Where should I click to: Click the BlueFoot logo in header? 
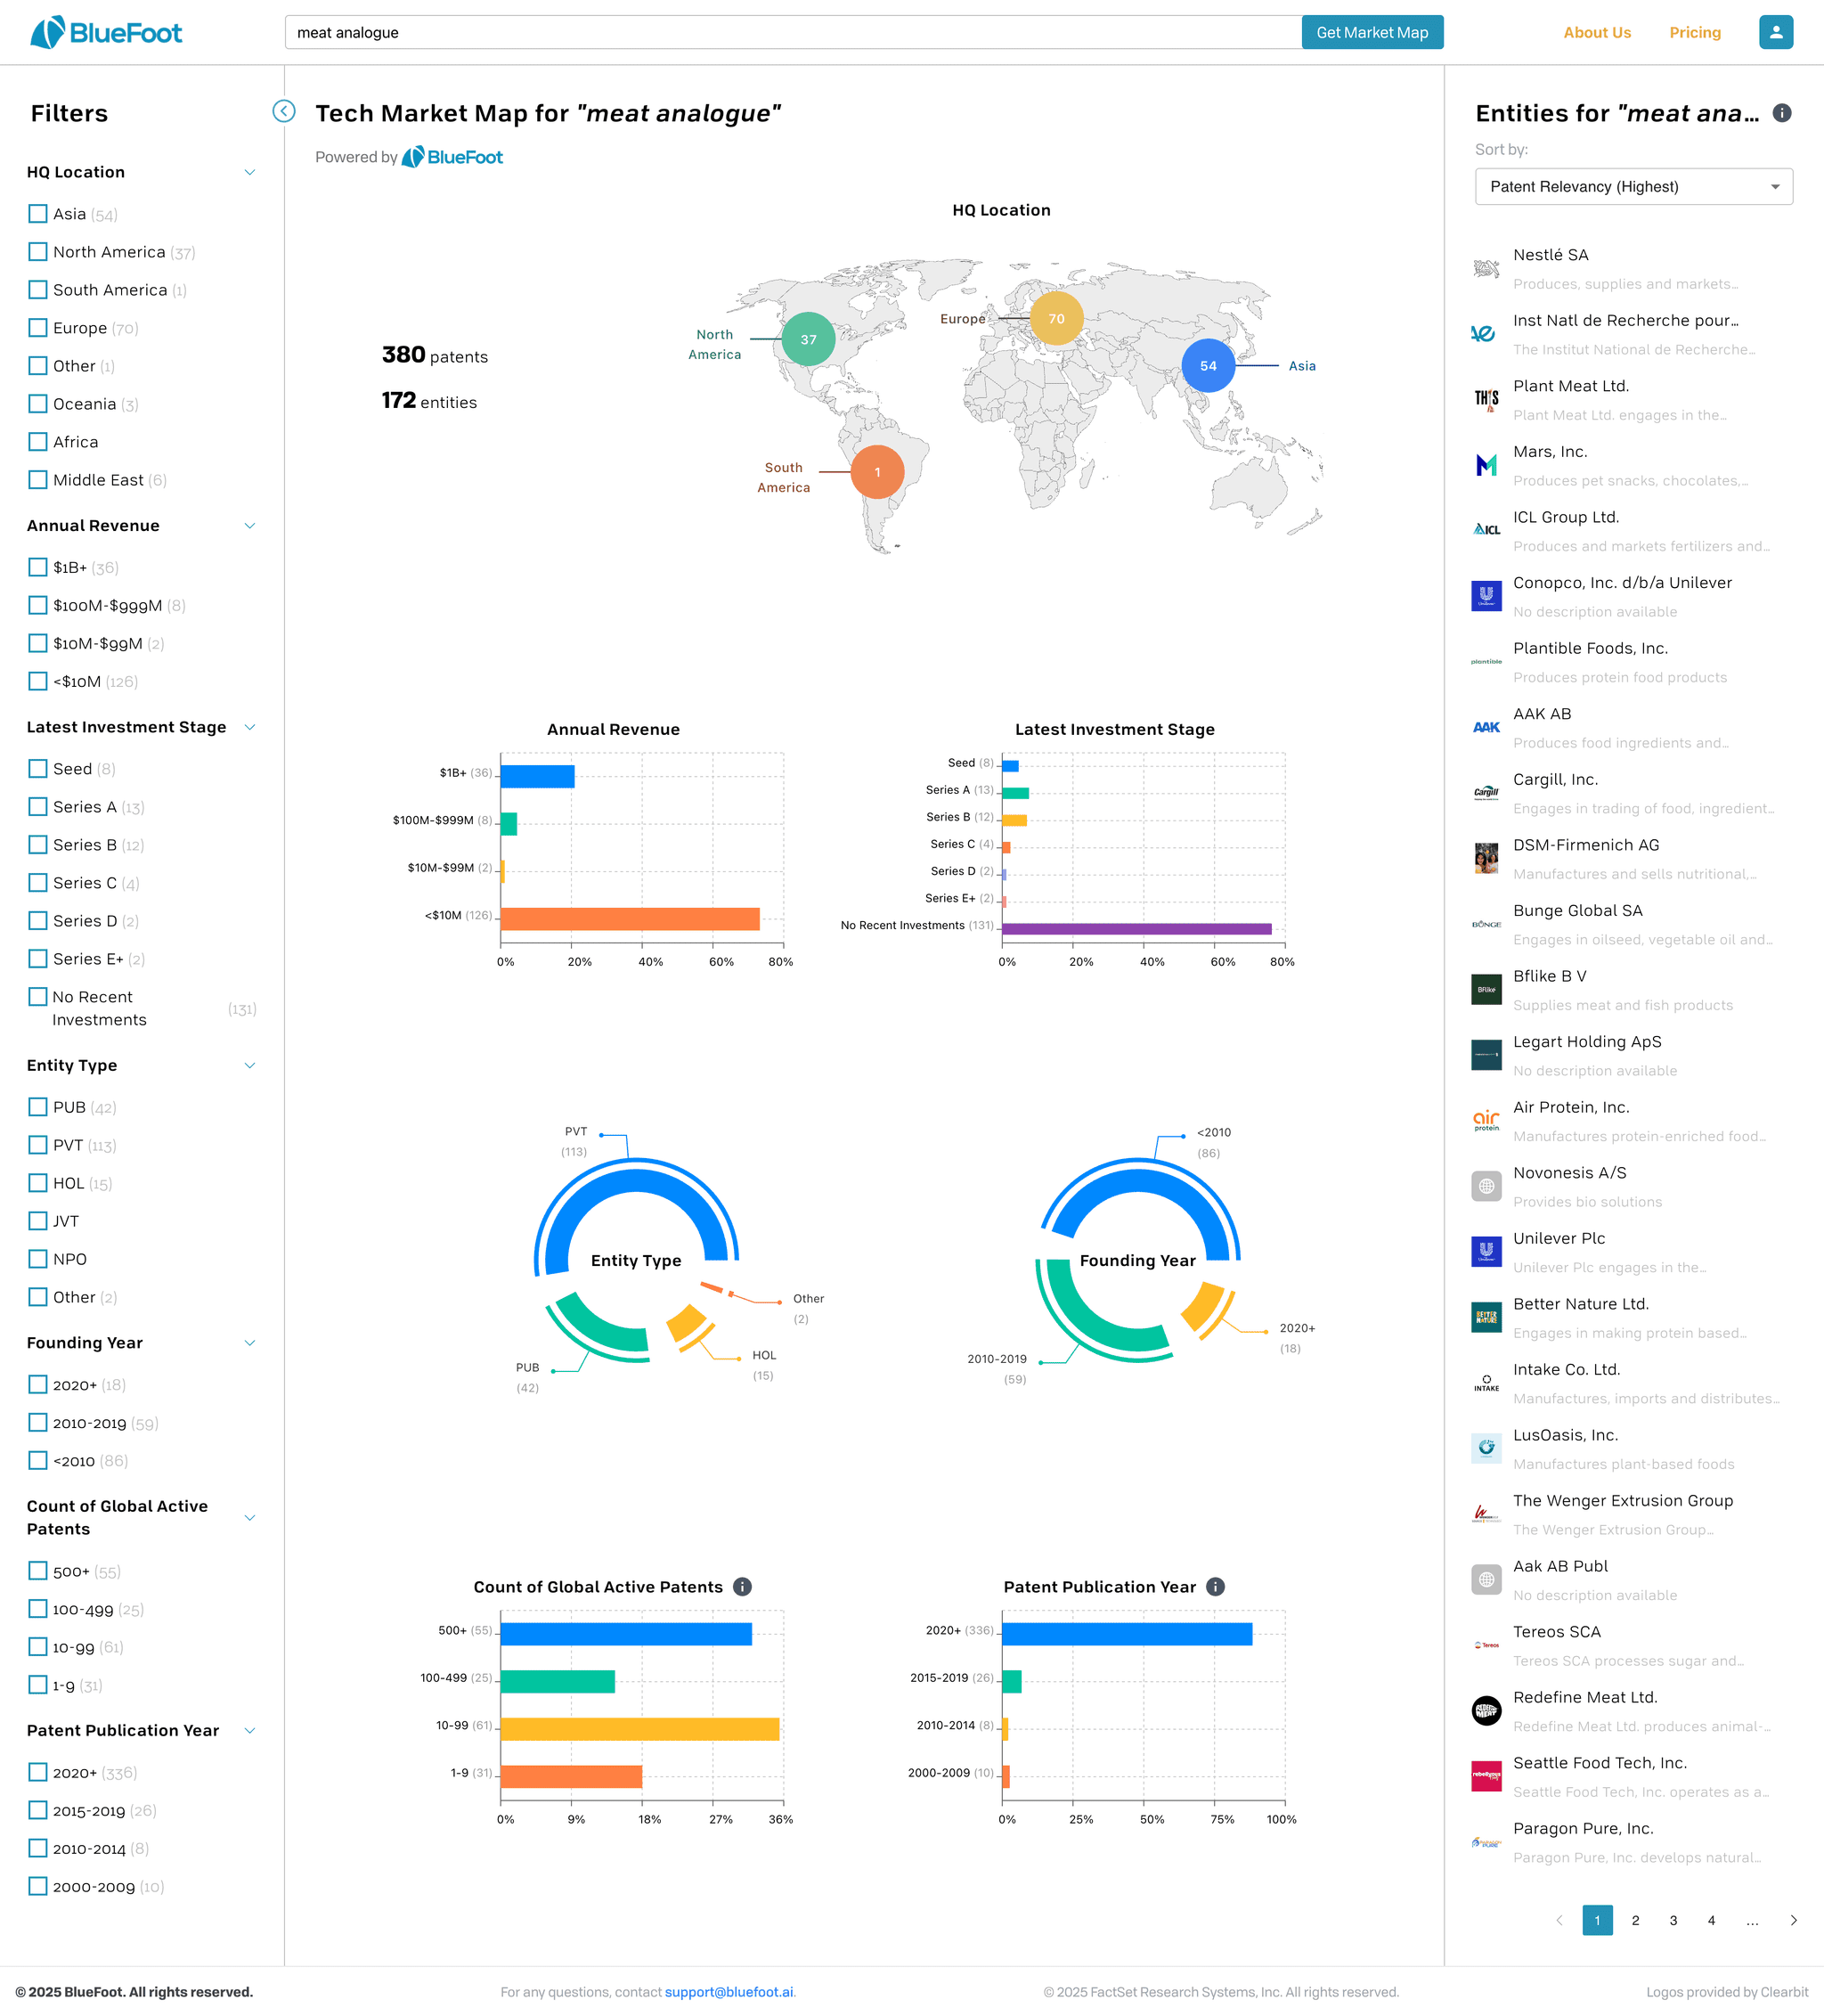[x=106, y=32]
